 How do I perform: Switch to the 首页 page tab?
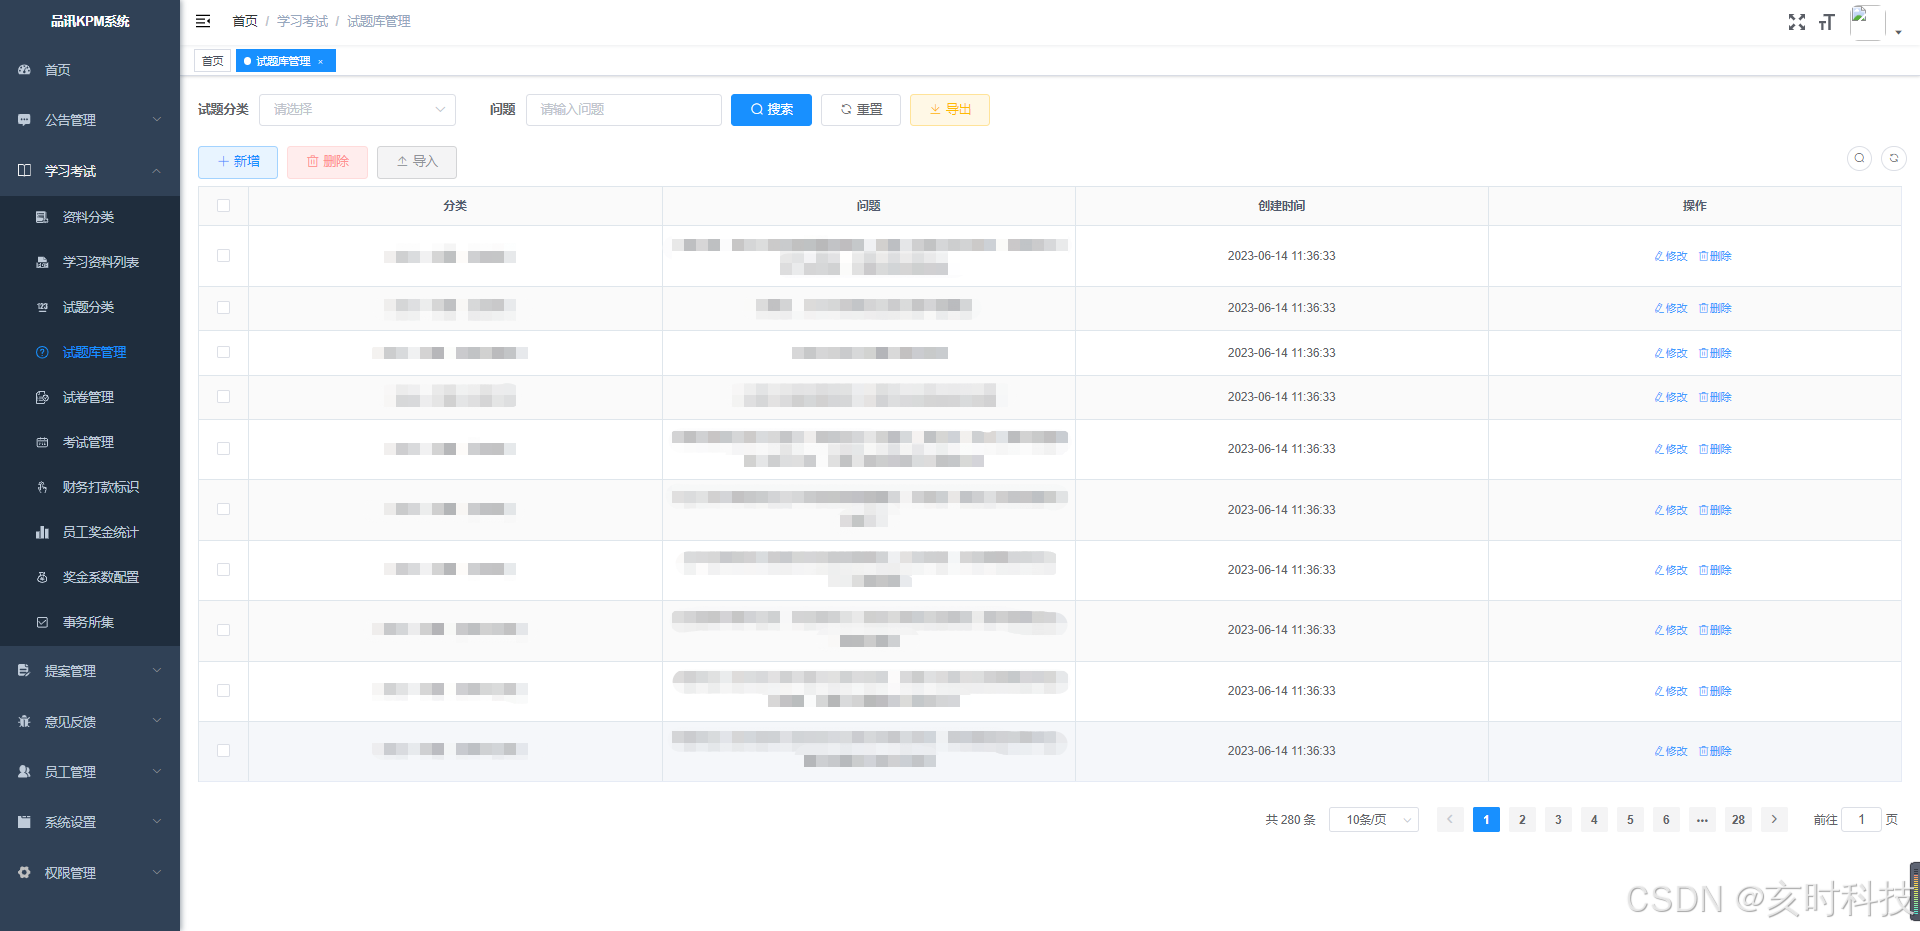tap(212, 61)
